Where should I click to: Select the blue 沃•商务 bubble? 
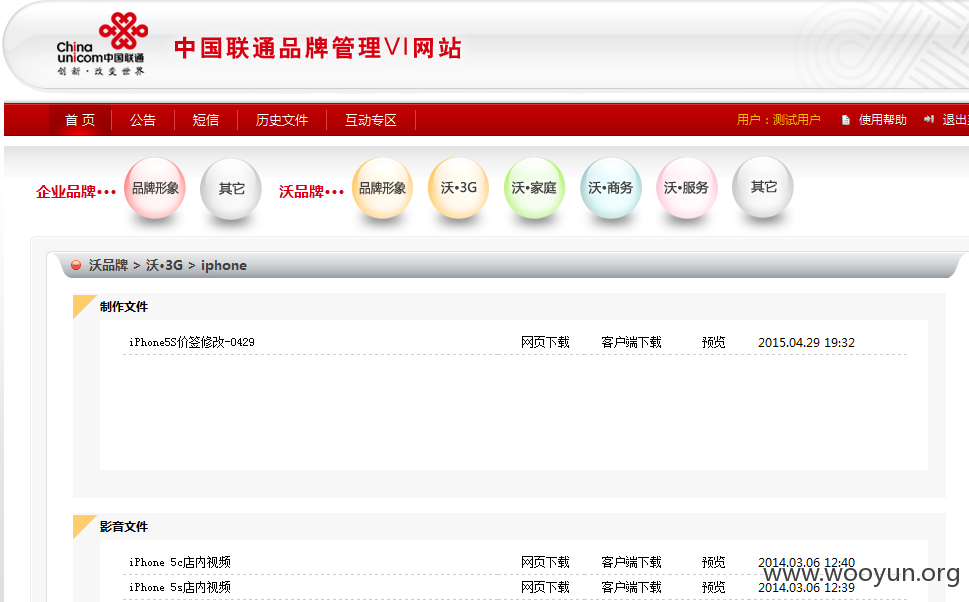(611, 188)
